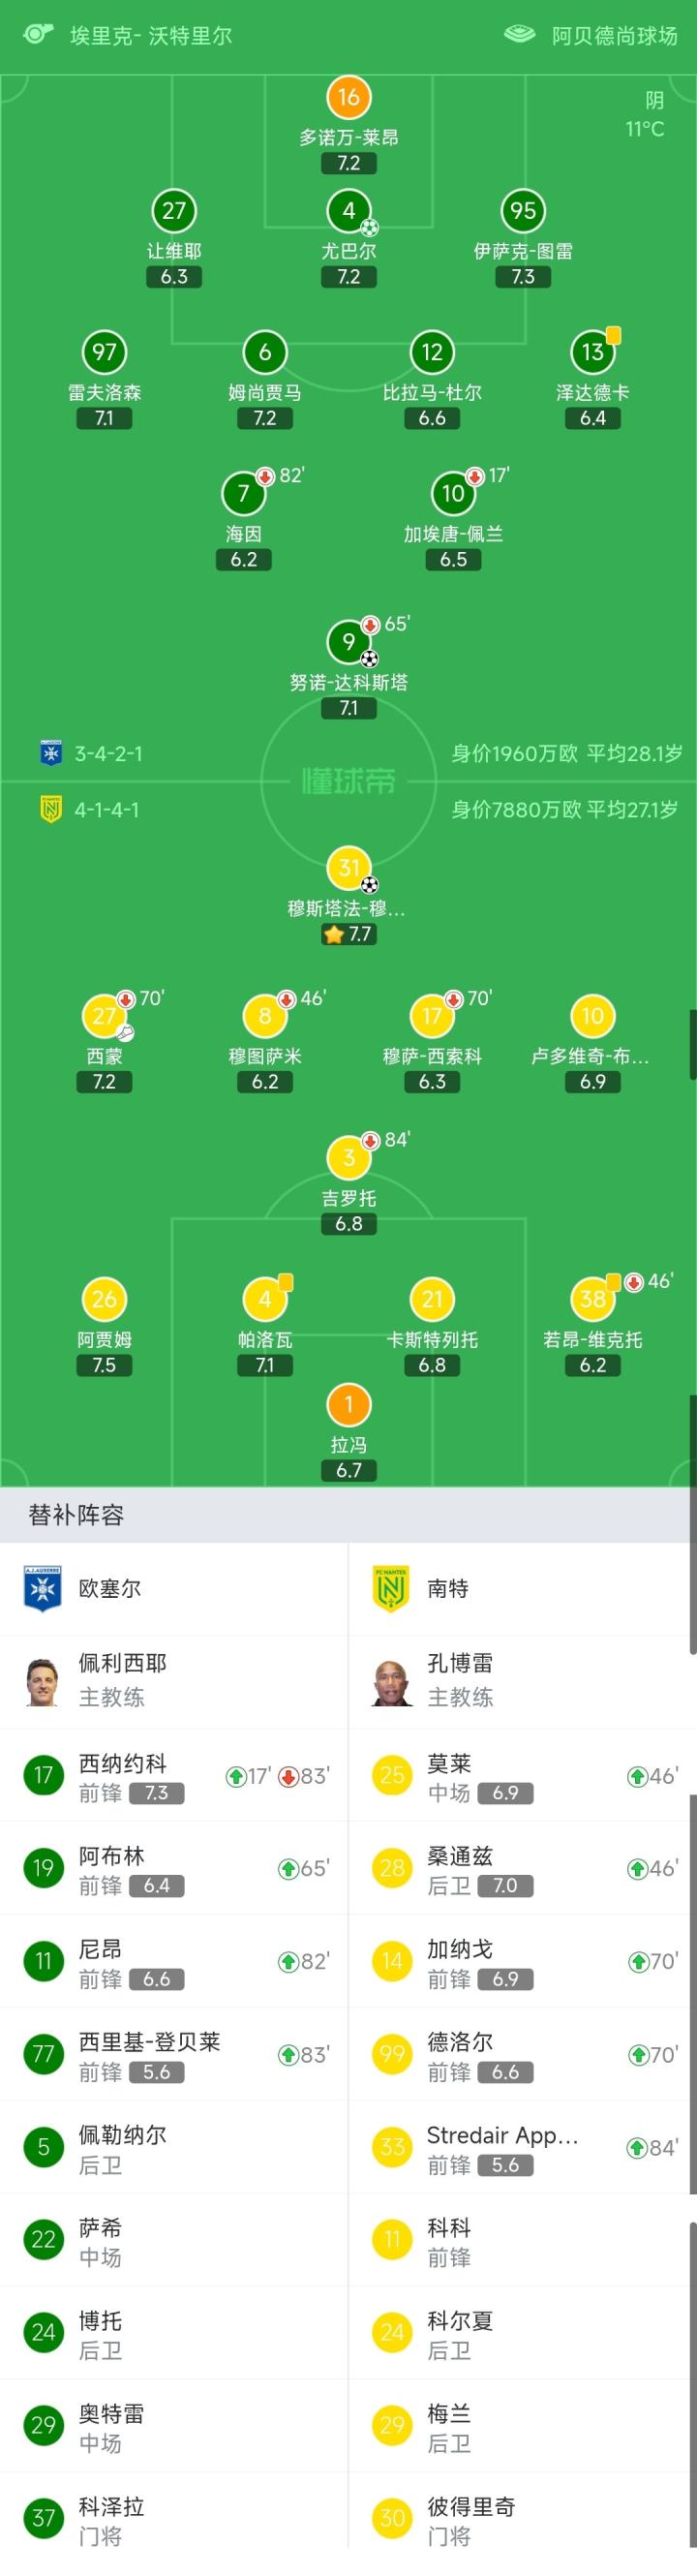Click the stadium icon beside 阿贝德尚球场

520,35
